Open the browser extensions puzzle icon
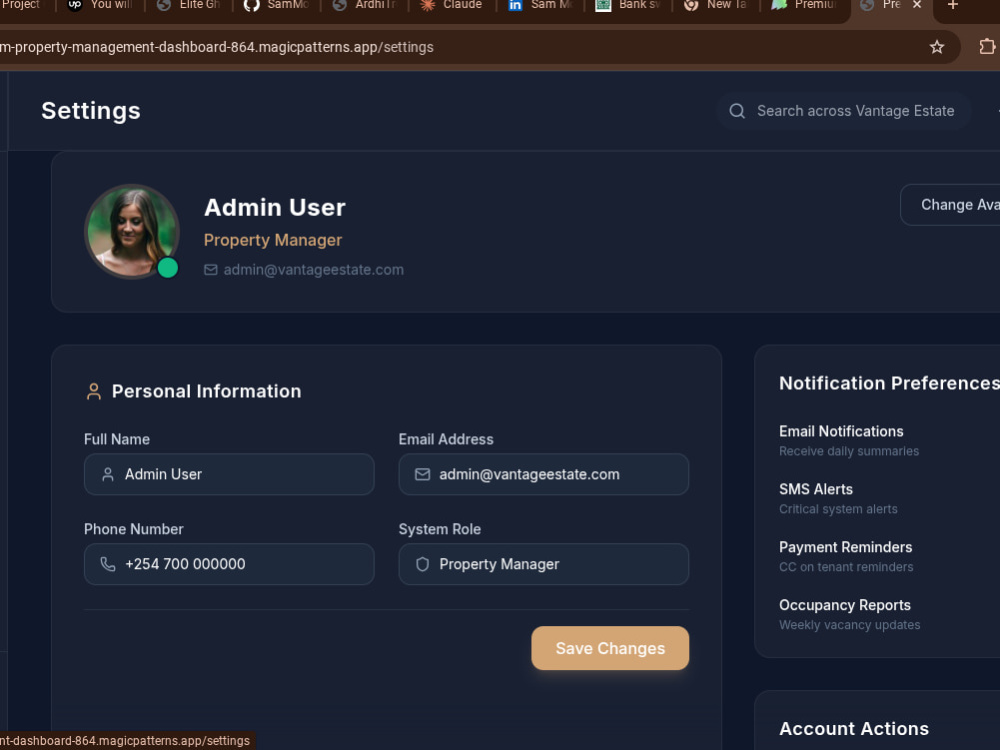The width and height of the screenshot is (1000, 750). tap(987, 47)
